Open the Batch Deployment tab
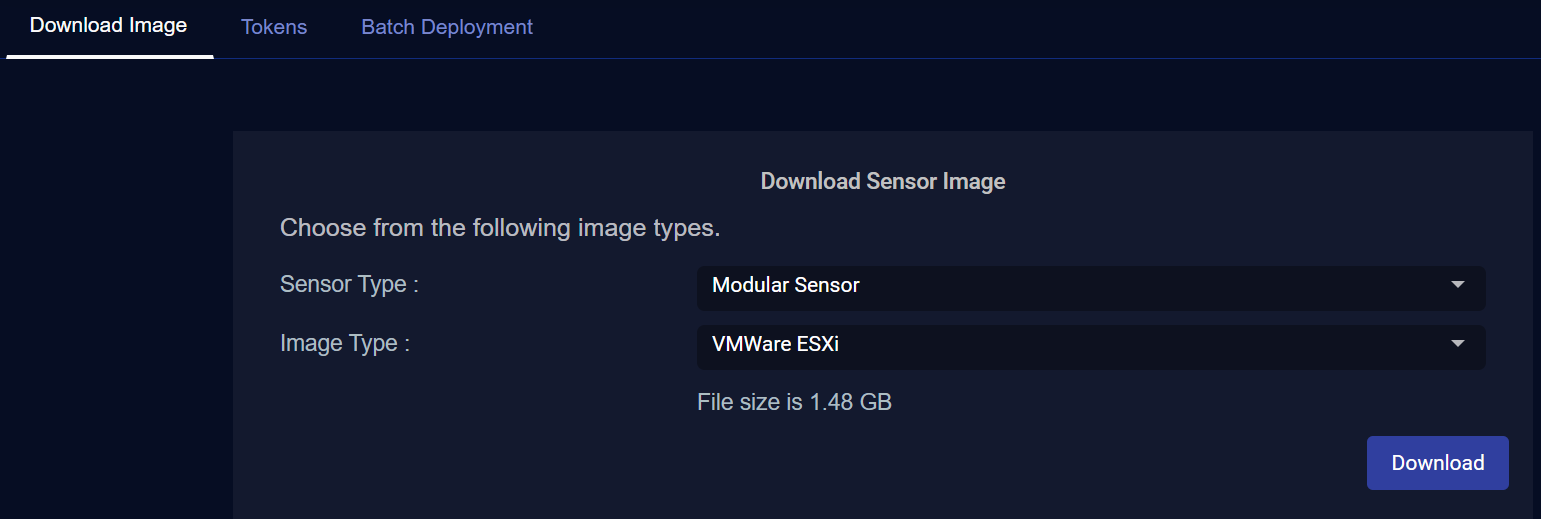 (x=447, y=27)
